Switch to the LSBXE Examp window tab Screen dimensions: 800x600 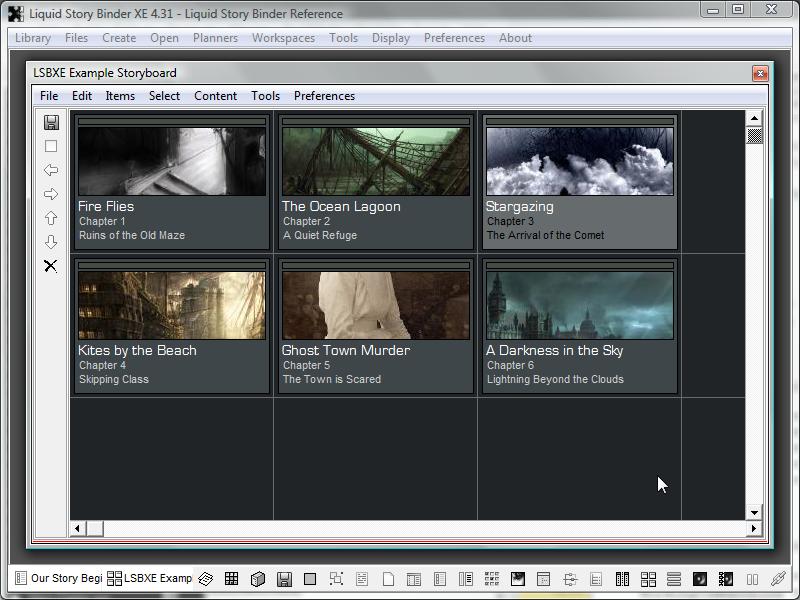[150, 579]
